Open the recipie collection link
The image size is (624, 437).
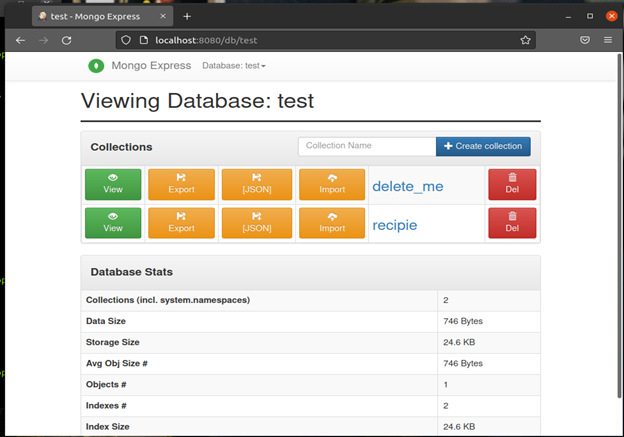(394, 225)
